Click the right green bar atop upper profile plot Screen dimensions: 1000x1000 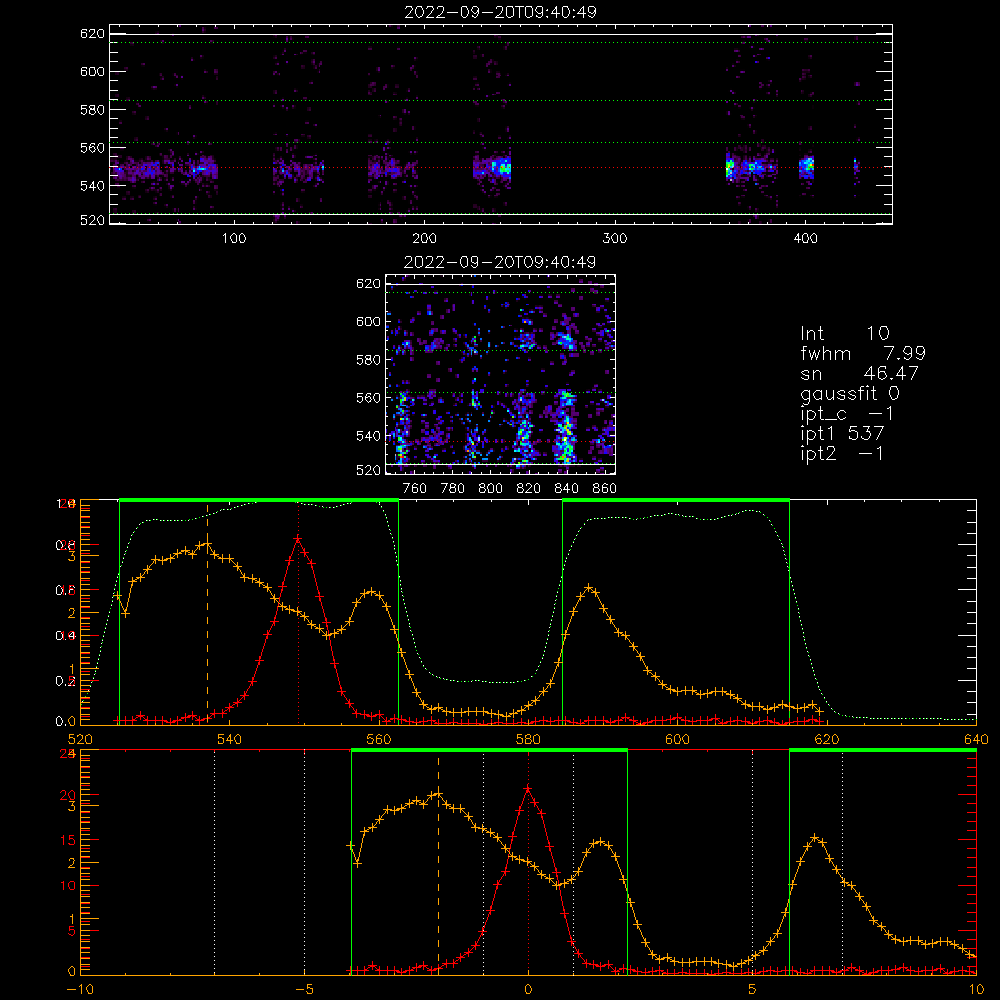pos(676,500)
